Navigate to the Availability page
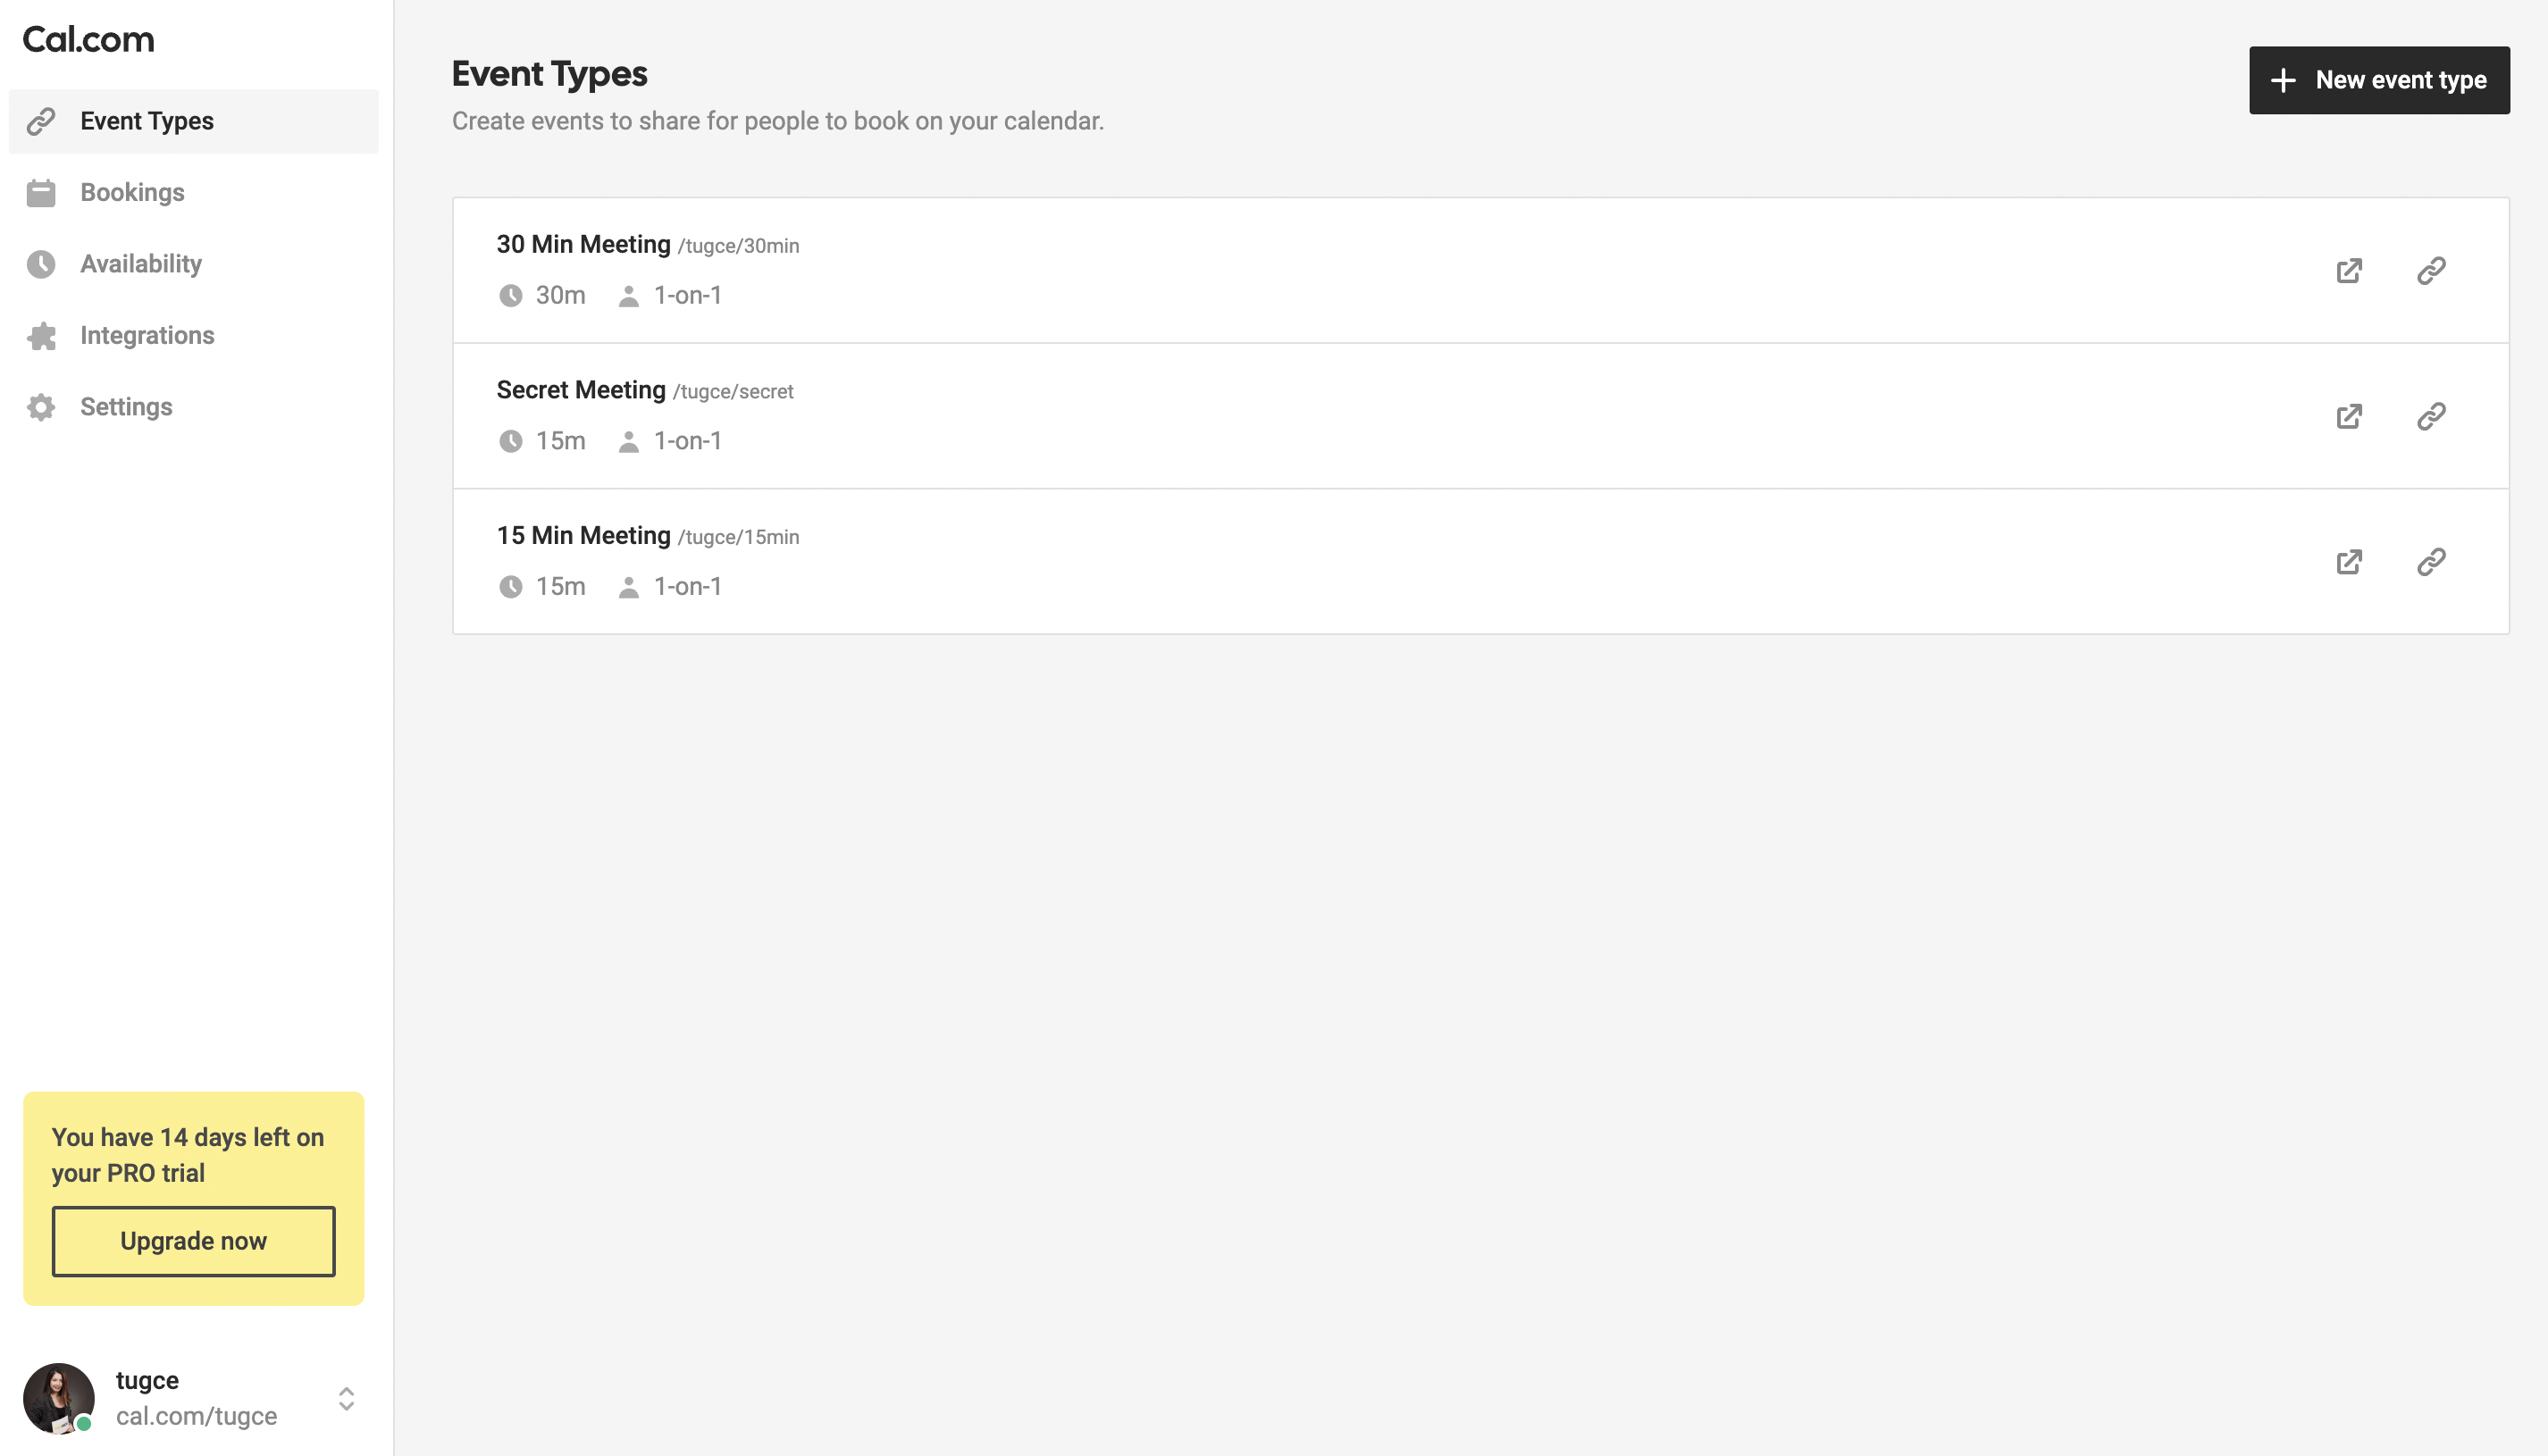The height and width of the screenshot is (1456, 2548). pyautogui.click(x=141, y=264)
